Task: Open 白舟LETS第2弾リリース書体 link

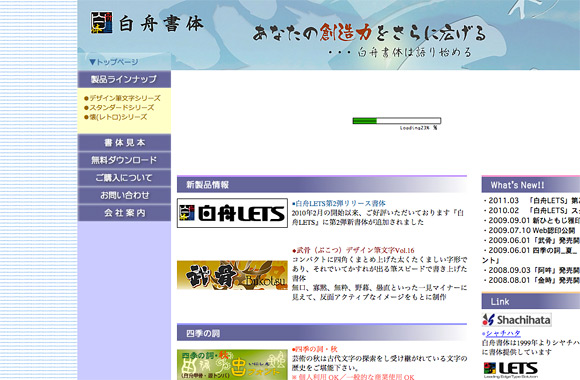Action: (x=339, y=204)
